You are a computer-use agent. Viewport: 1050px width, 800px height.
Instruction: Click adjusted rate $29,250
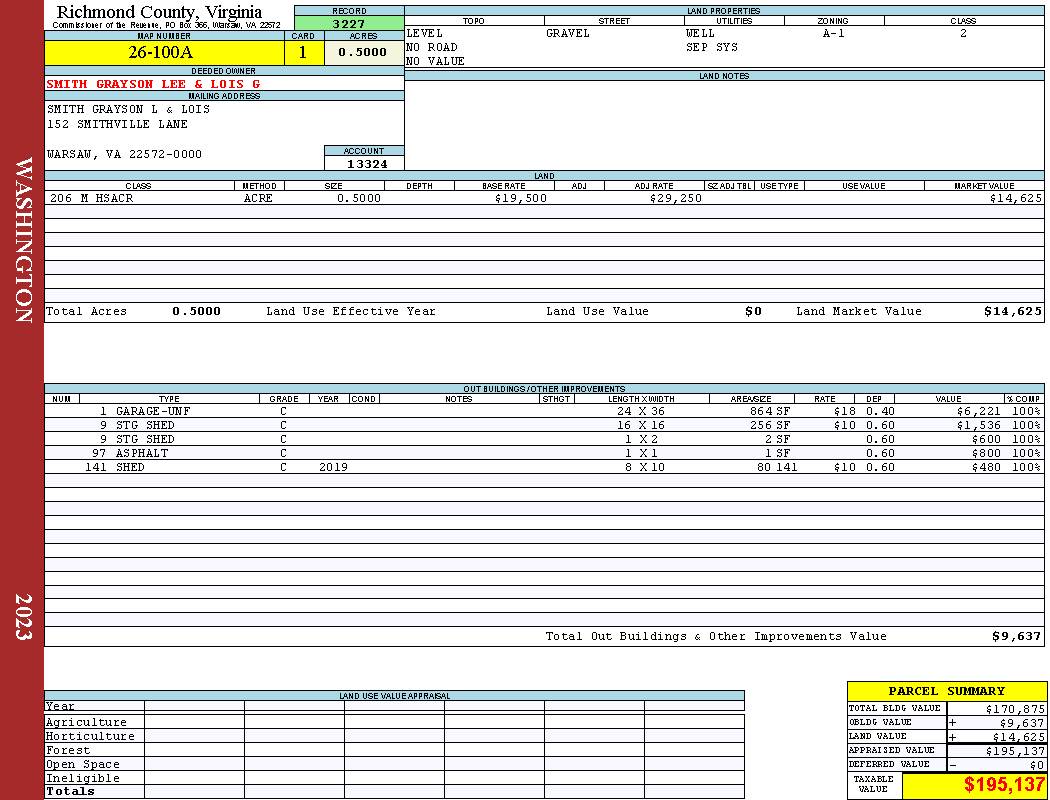(676, 199)
